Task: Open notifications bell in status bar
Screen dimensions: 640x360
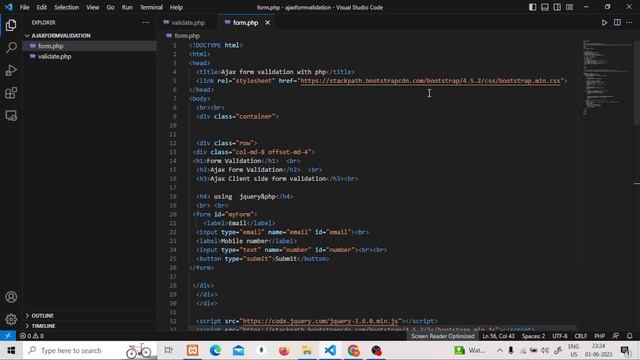Action: coord(629,336)
